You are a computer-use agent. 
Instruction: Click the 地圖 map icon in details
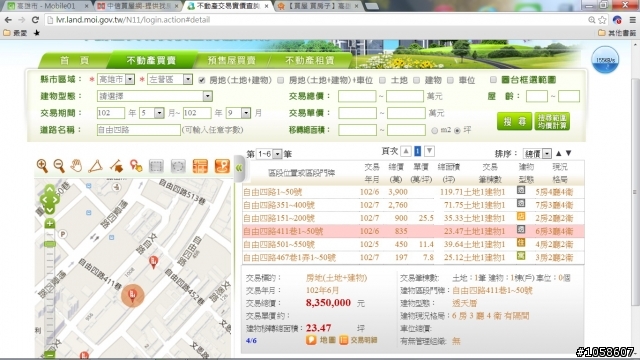[x=311, y=340]
